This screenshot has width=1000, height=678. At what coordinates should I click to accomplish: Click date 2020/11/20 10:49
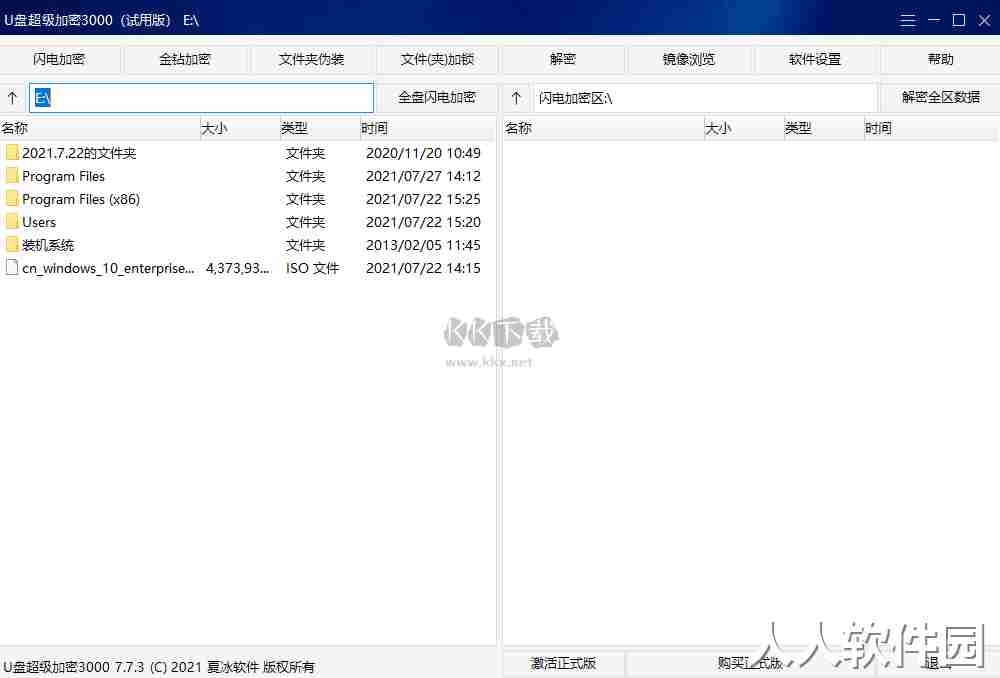point(423,153)
